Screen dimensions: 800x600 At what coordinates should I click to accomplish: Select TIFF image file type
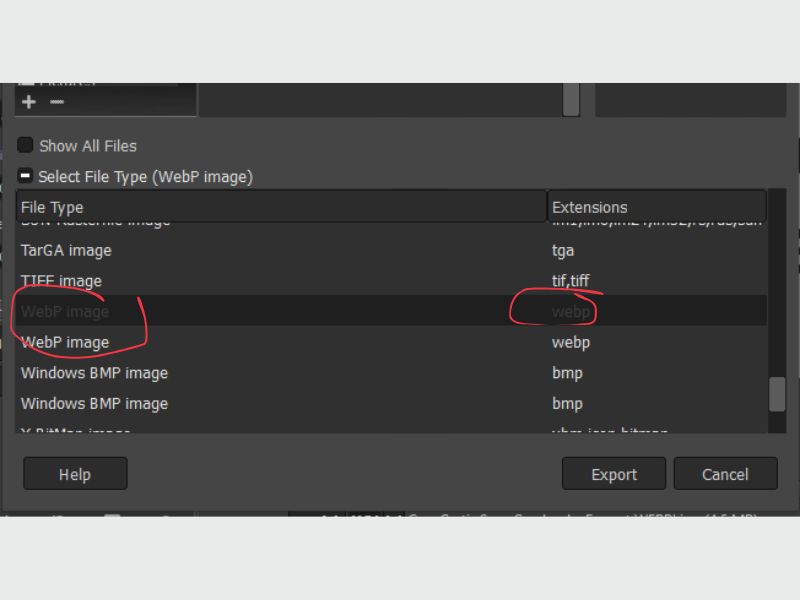coord(61,281)
